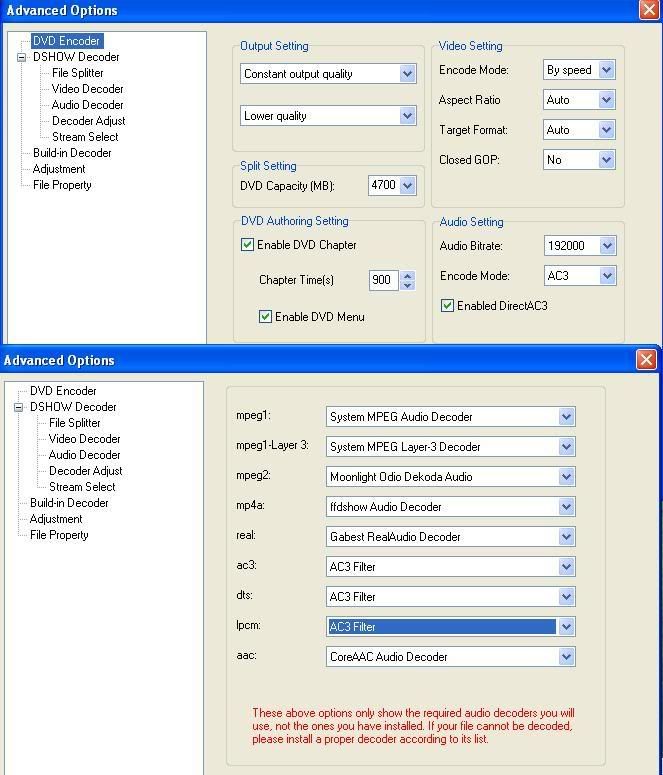This screenshot has height=775, width=663.
Task: Expand the DVD Capacity (MB) dropdown
Action: [406, 186]
